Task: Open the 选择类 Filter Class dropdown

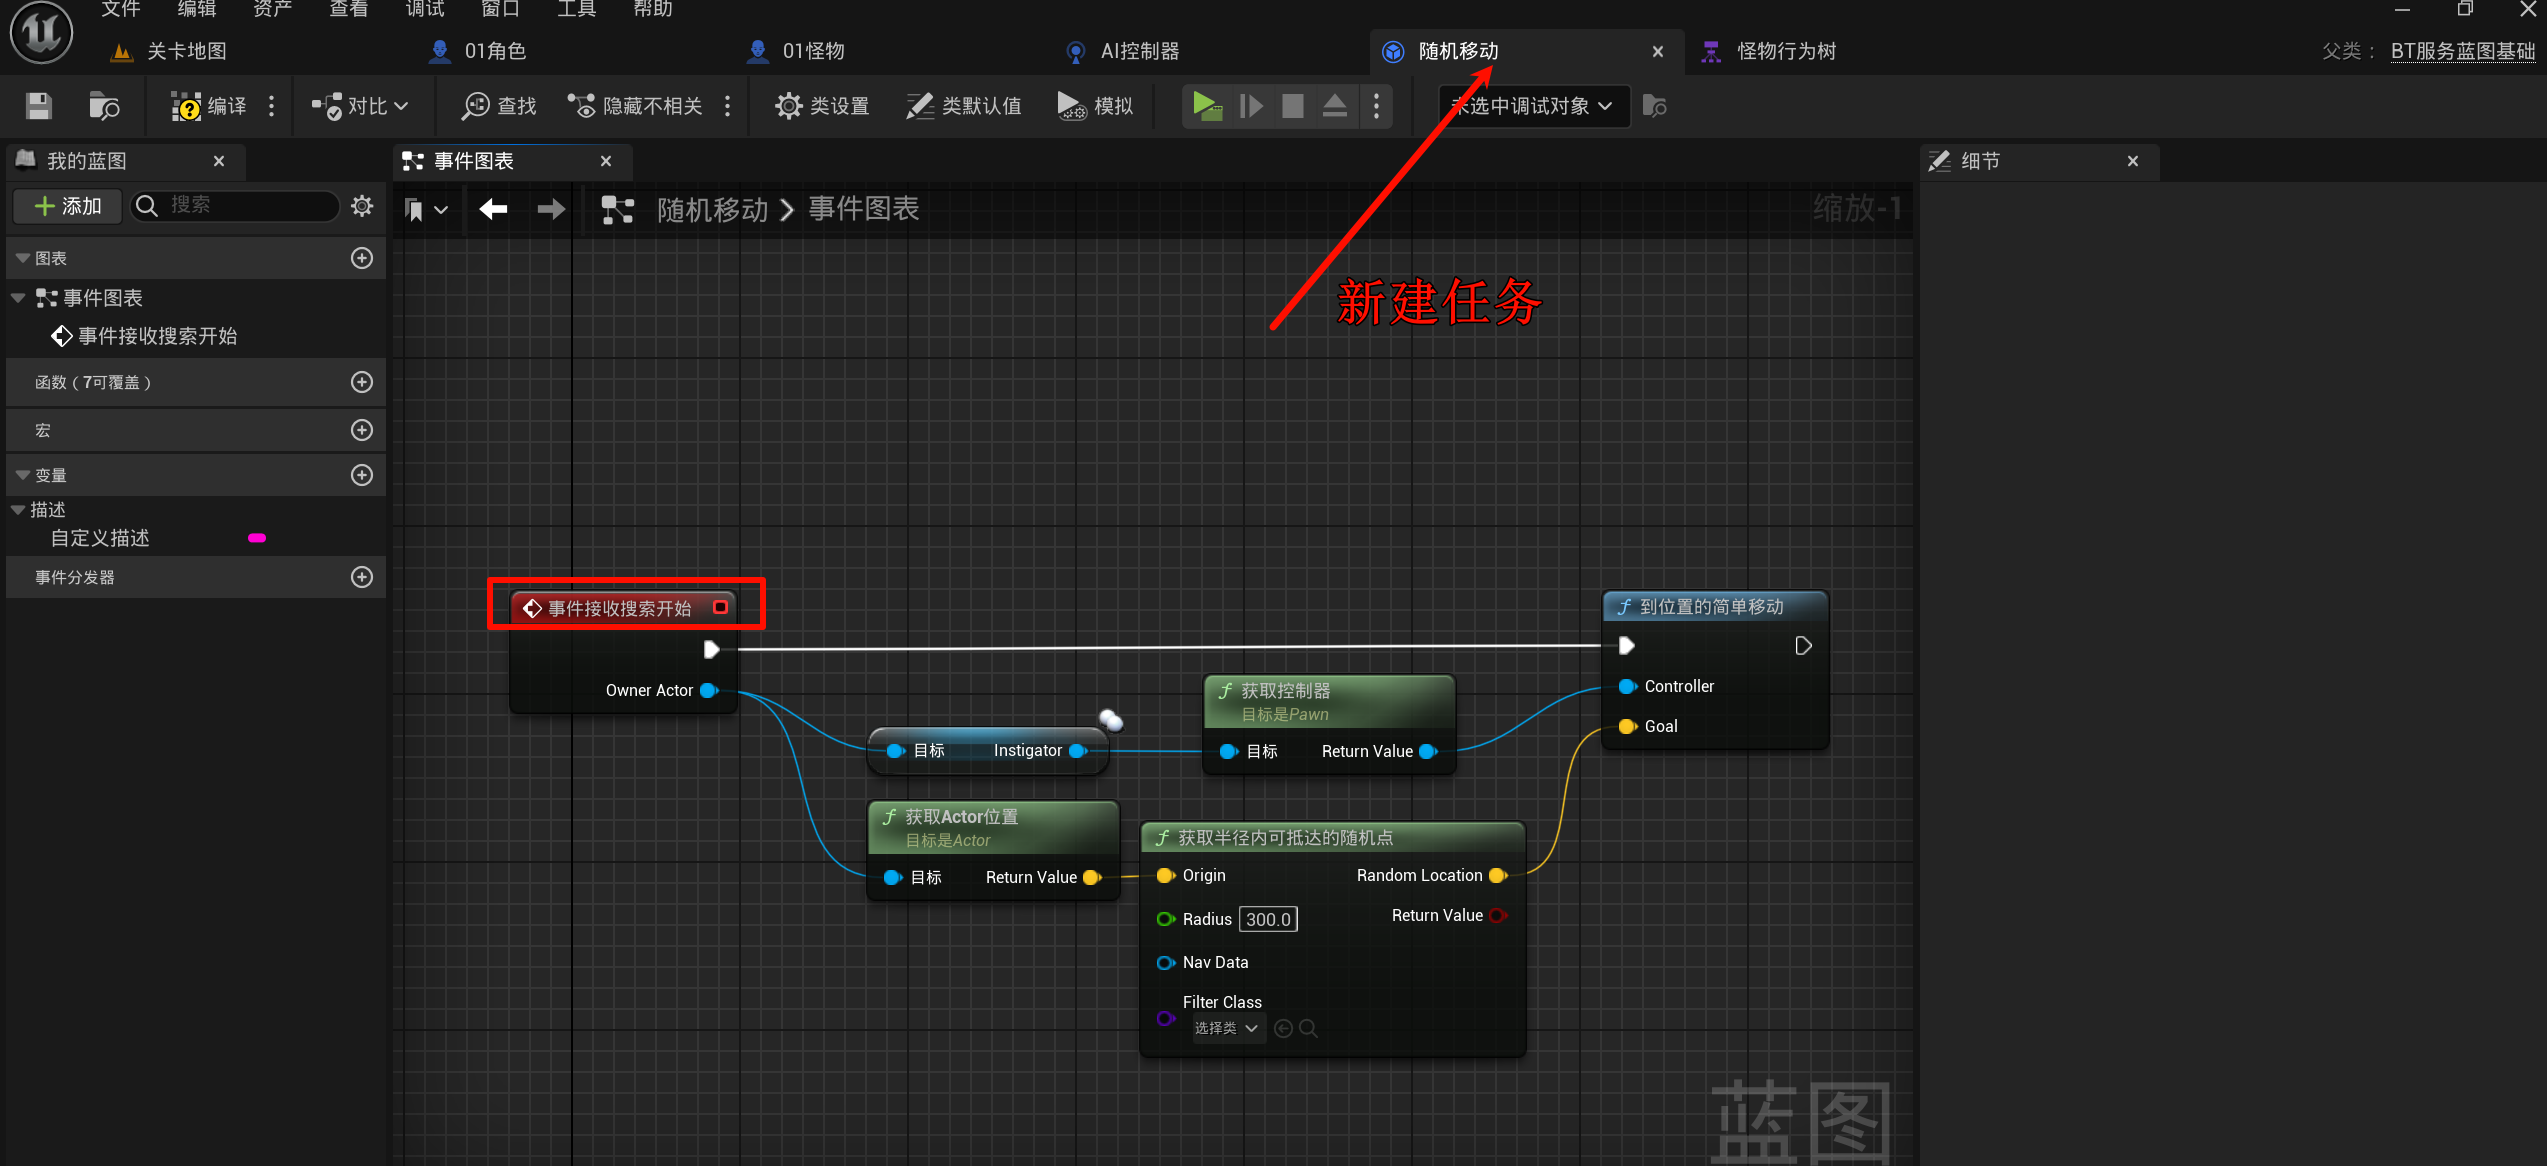Action: [1227, 1028]
